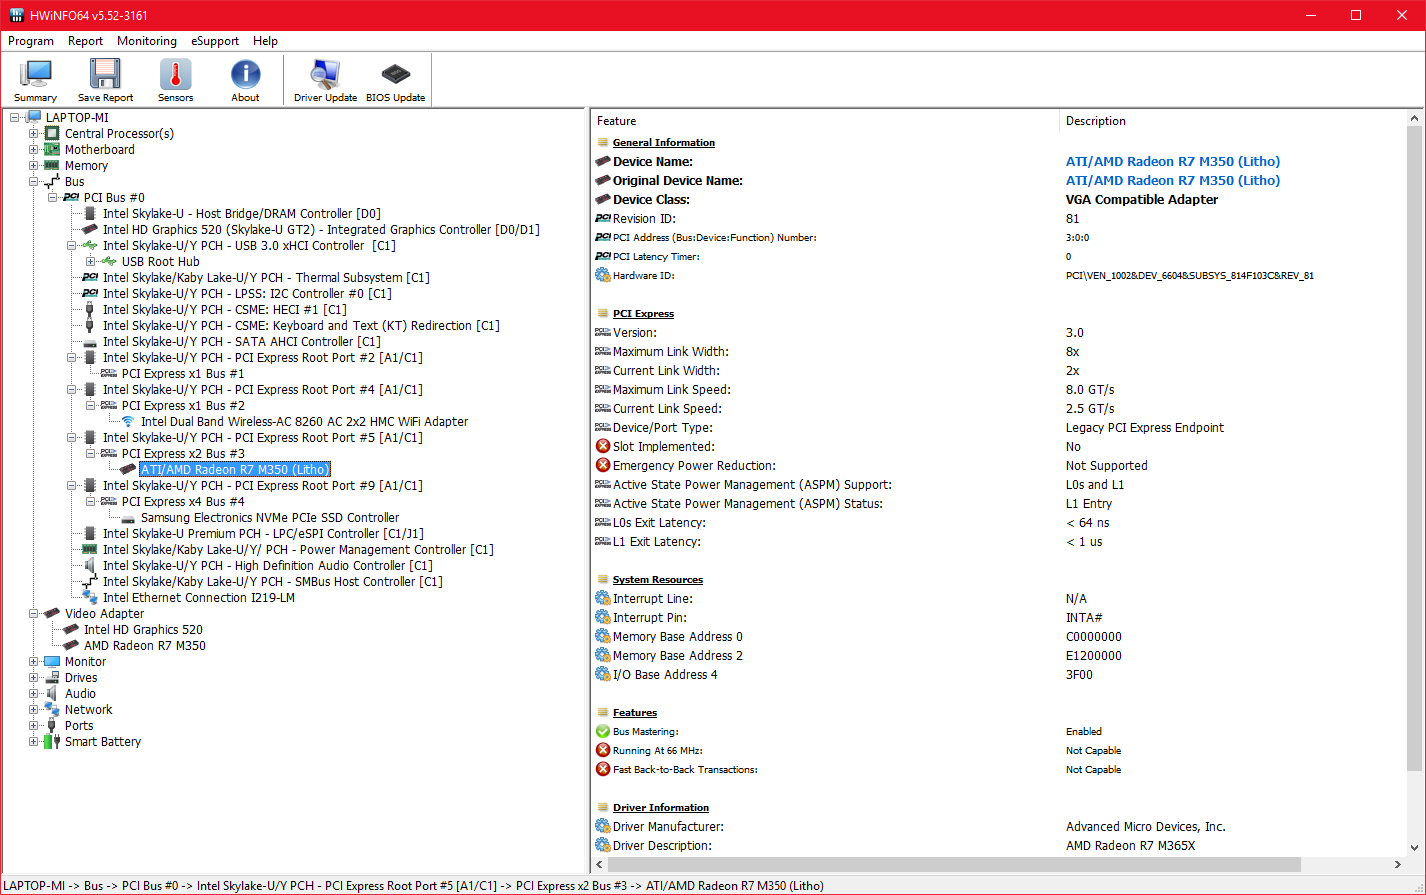This screenshot has height=895, width=1426.
Task: Click the Central Processor(s) chip icon
Action: 52,134
